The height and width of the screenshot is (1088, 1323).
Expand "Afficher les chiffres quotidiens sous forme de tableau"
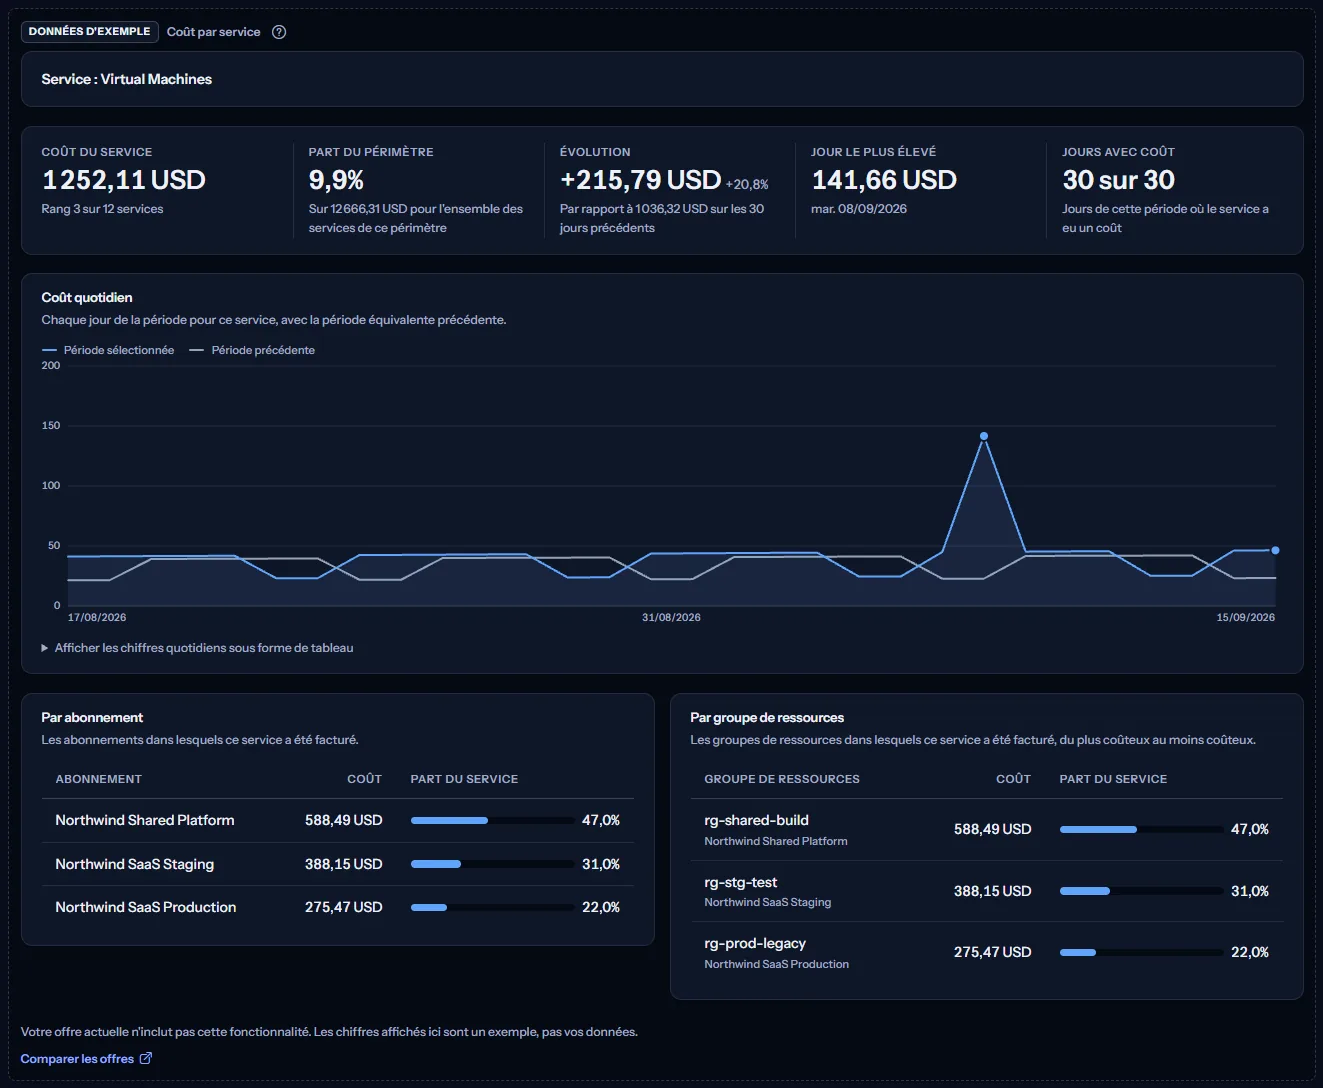point(197,648)
